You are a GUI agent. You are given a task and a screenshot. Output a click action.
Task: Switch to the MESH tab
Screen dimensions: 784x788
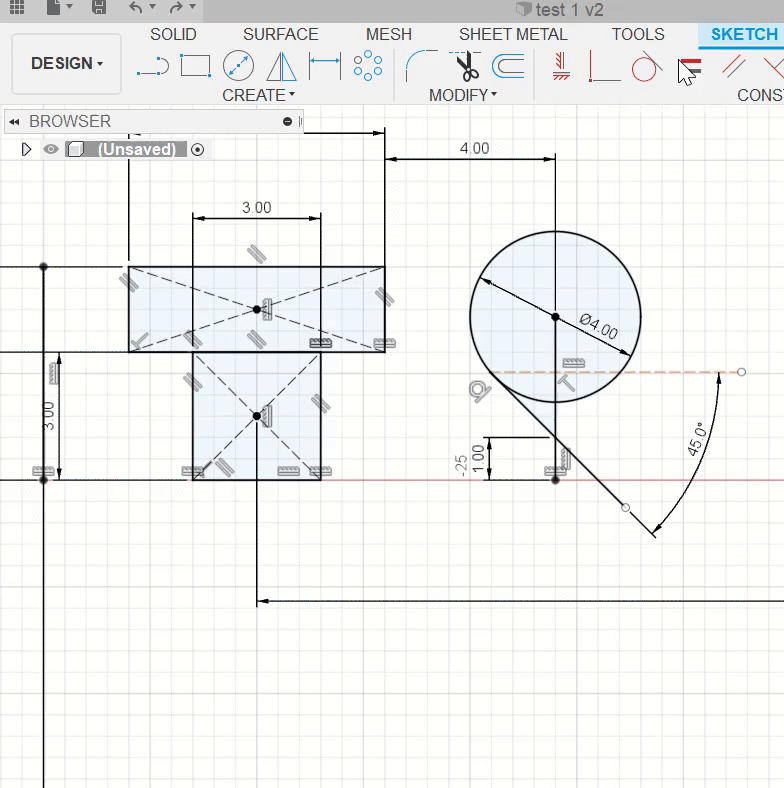[389, 34]
